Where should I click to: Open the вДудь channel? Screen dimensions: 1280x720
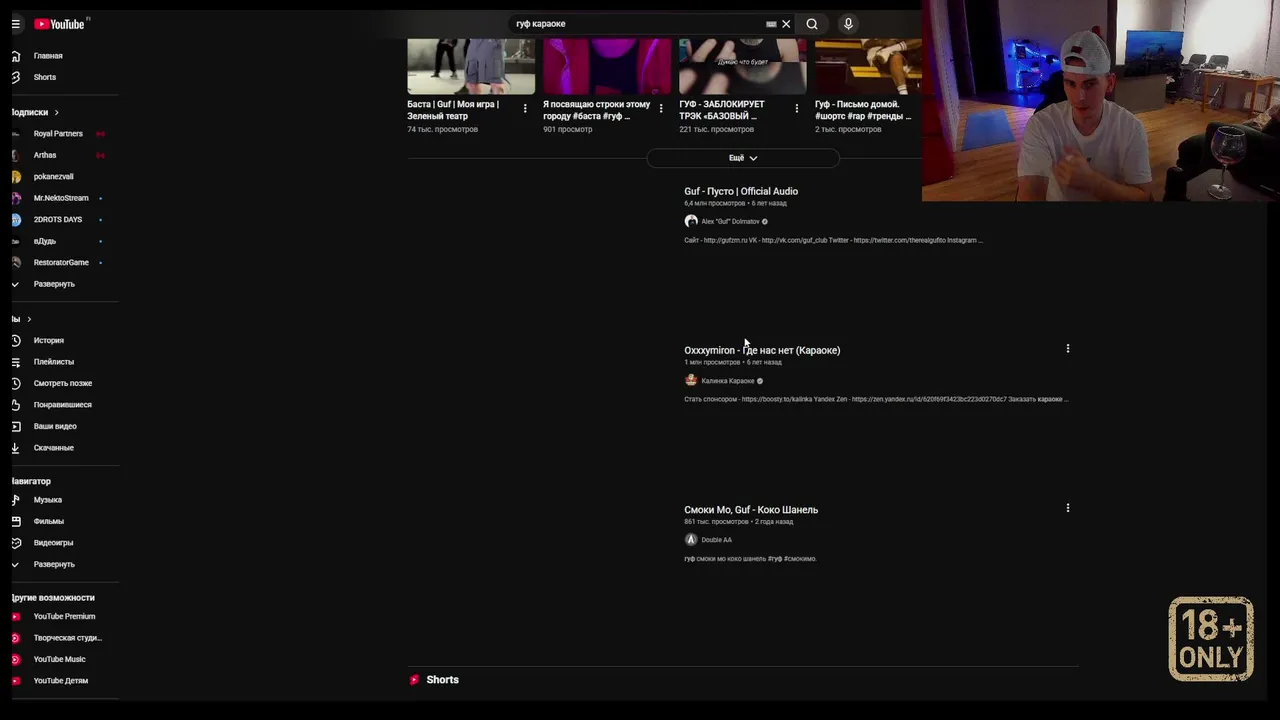pyautogui.click(x=45, y=241)
